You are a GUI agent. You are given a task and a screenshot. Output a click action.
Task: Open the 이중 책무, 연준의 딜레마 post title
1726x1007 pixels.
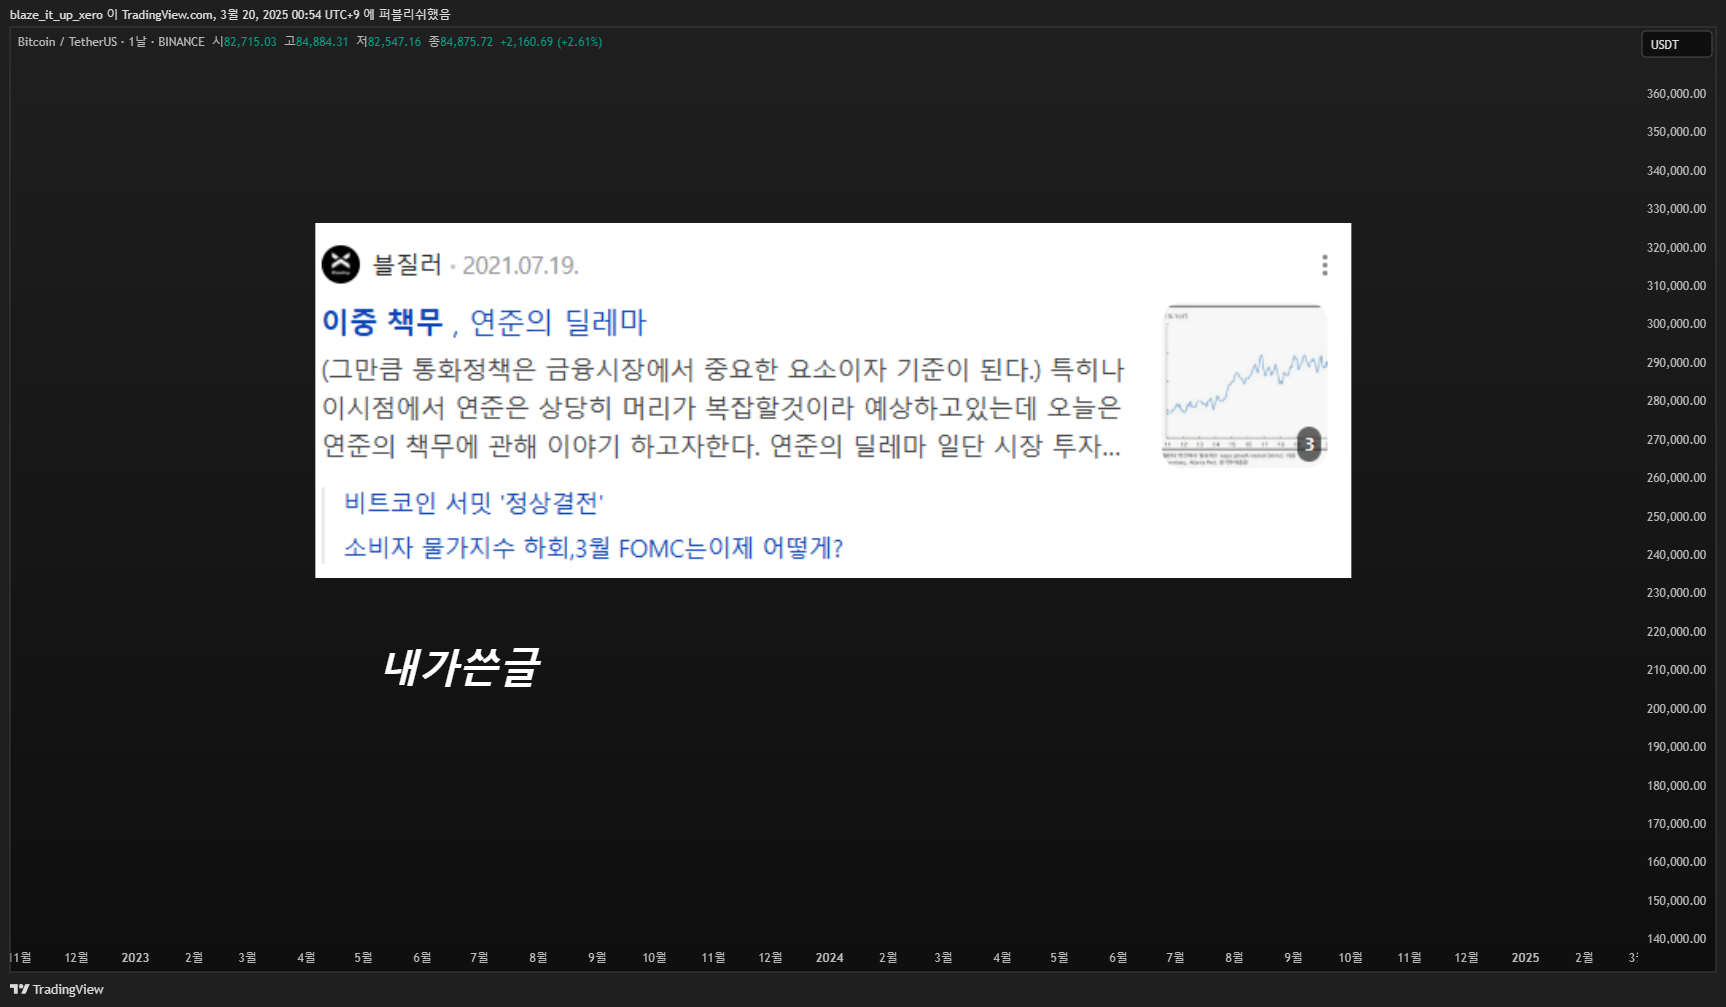484,322
